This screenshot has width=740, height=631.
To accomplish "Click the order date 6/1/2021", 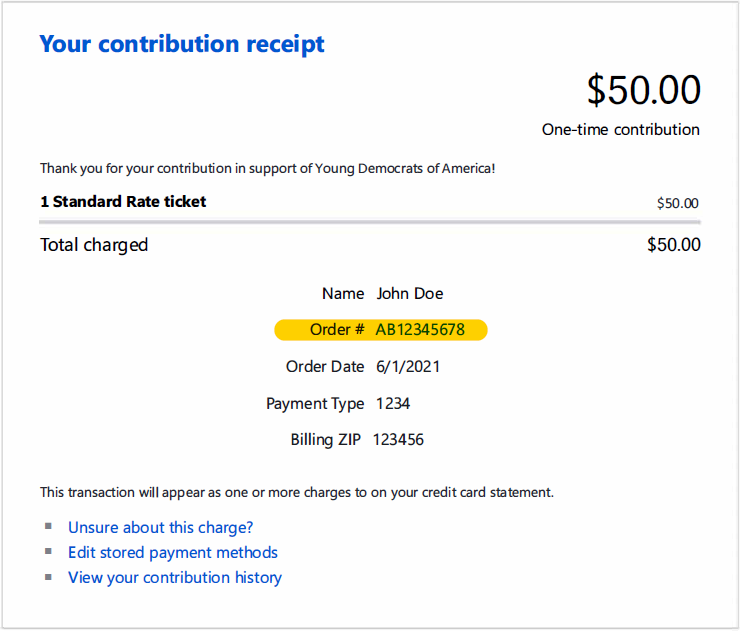I will [408, 367].
